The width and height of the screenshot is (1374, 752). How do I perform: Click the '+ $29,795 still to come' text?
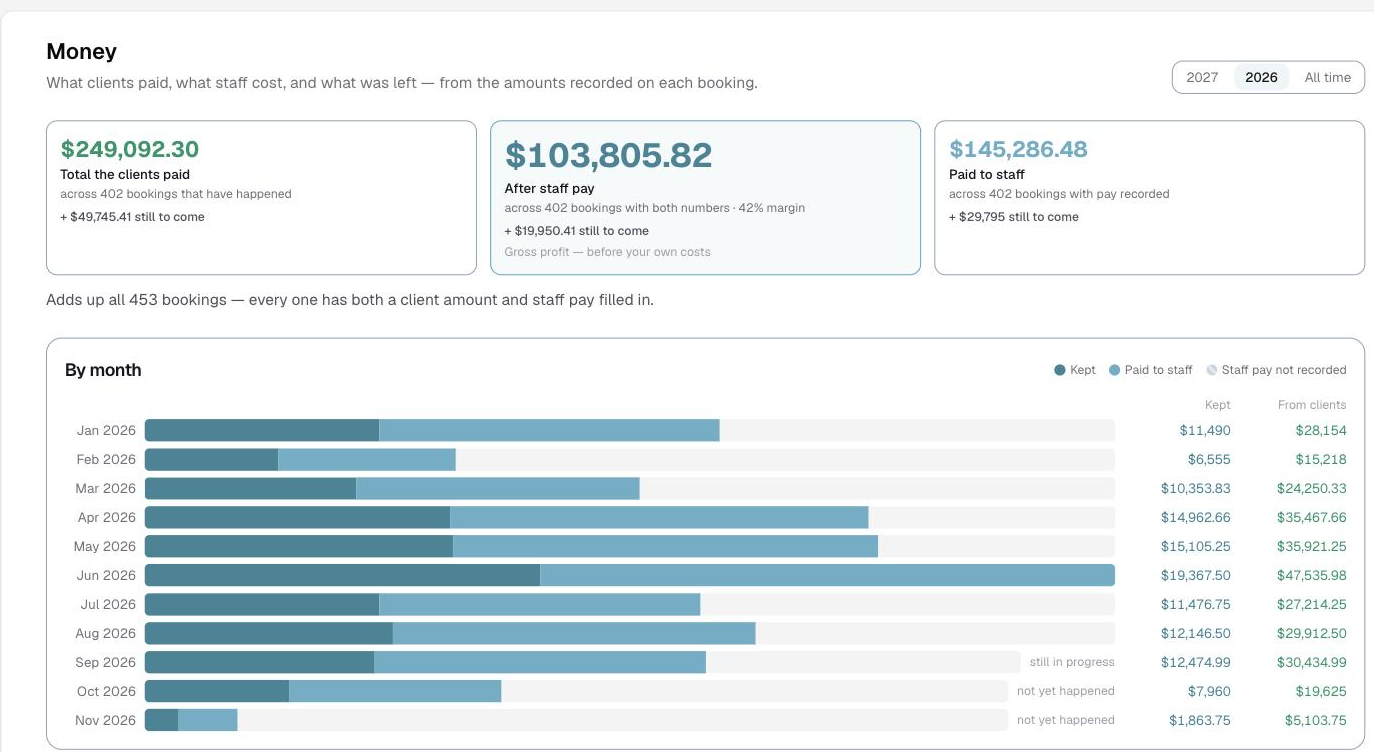[1014, 217]
